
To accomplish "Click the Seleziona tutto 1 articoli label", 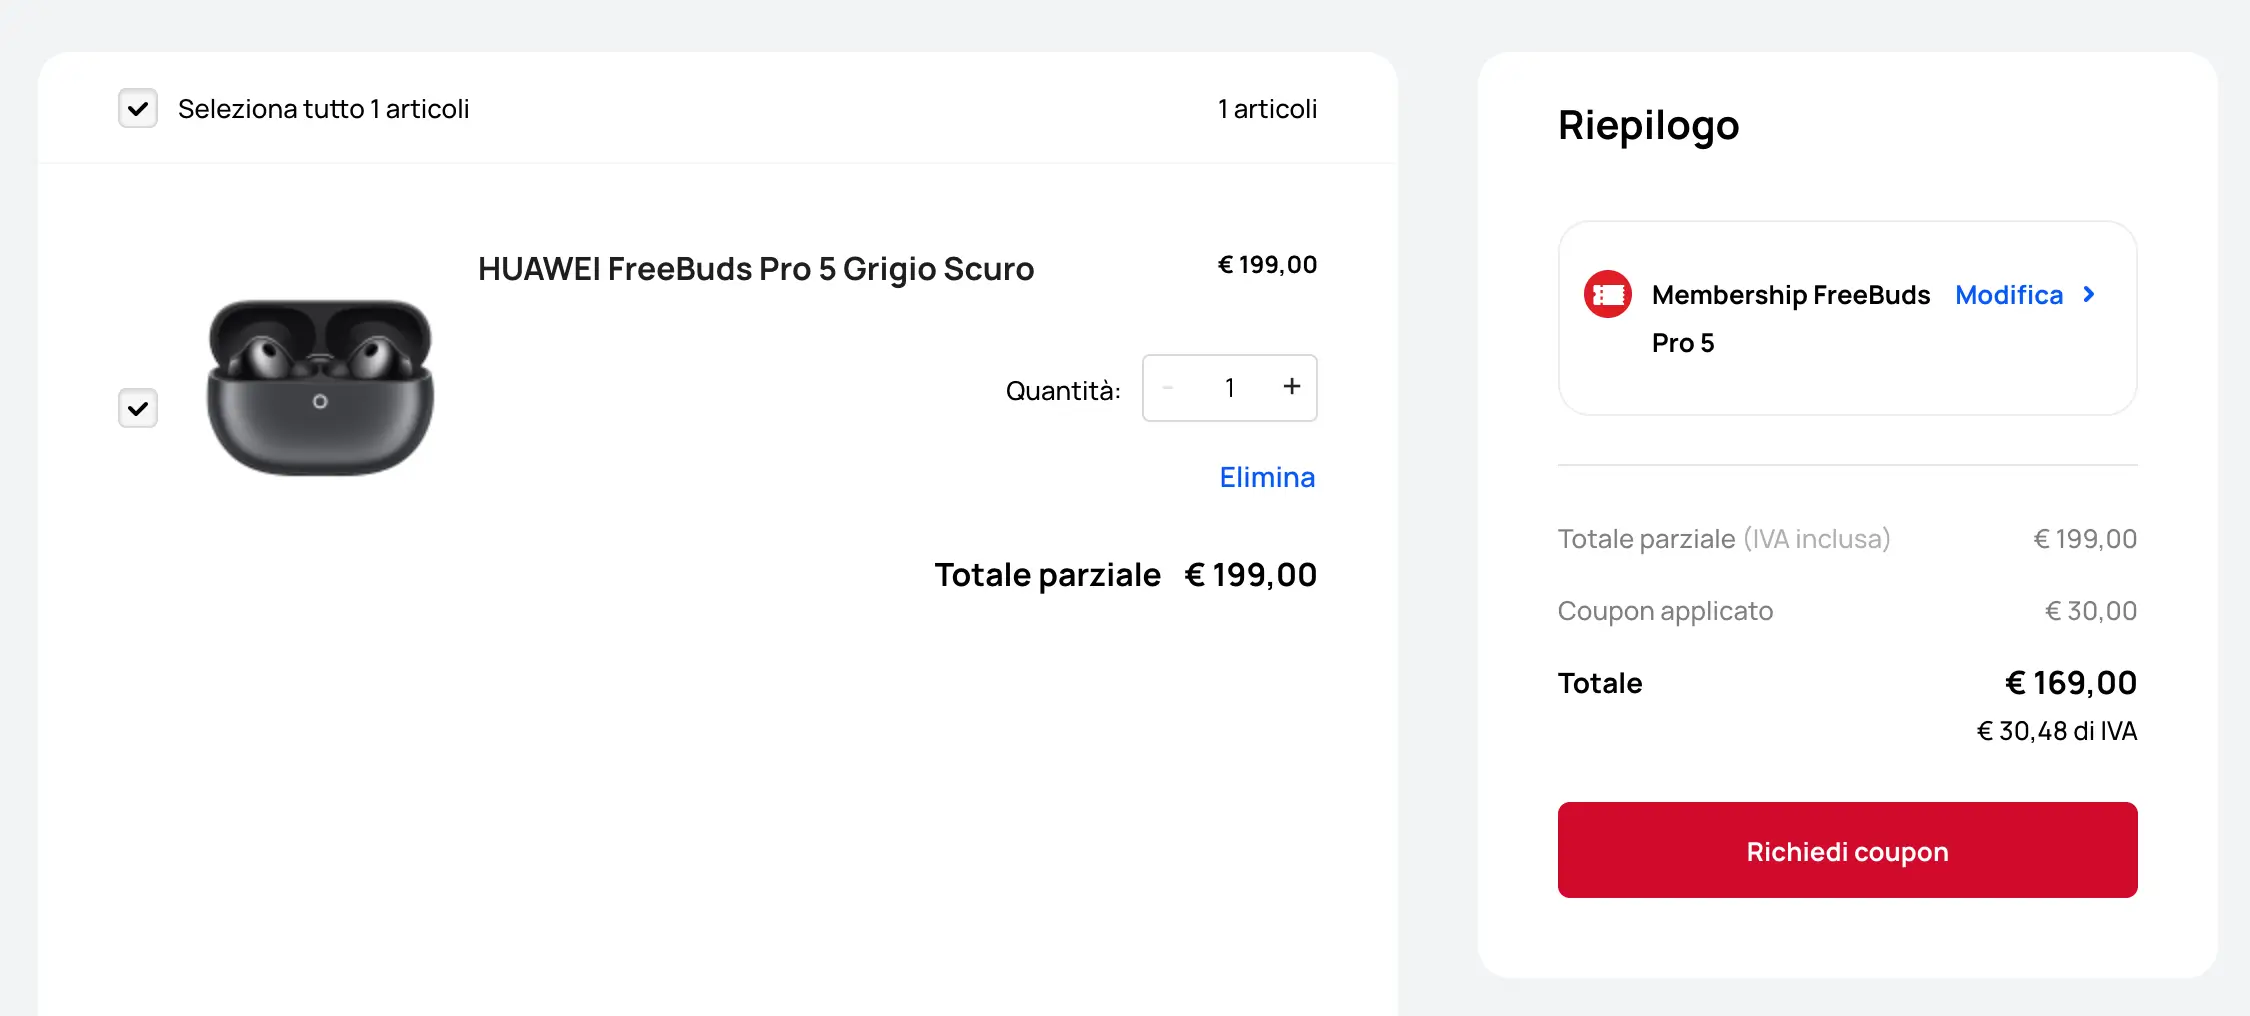I will point(323,109).
